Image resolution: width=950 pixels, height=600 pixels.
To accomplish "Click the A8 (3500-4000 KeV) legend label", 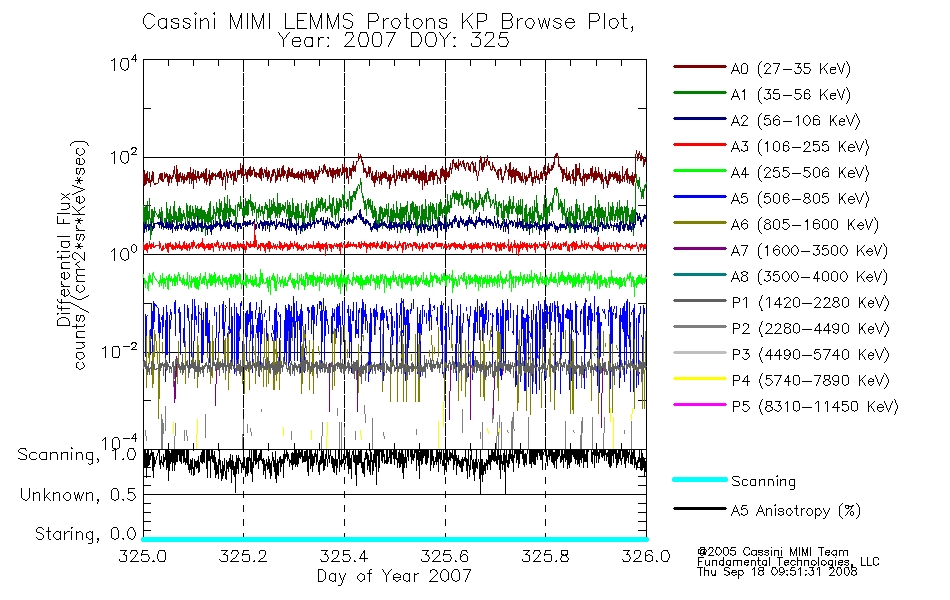I will [809, 277].
